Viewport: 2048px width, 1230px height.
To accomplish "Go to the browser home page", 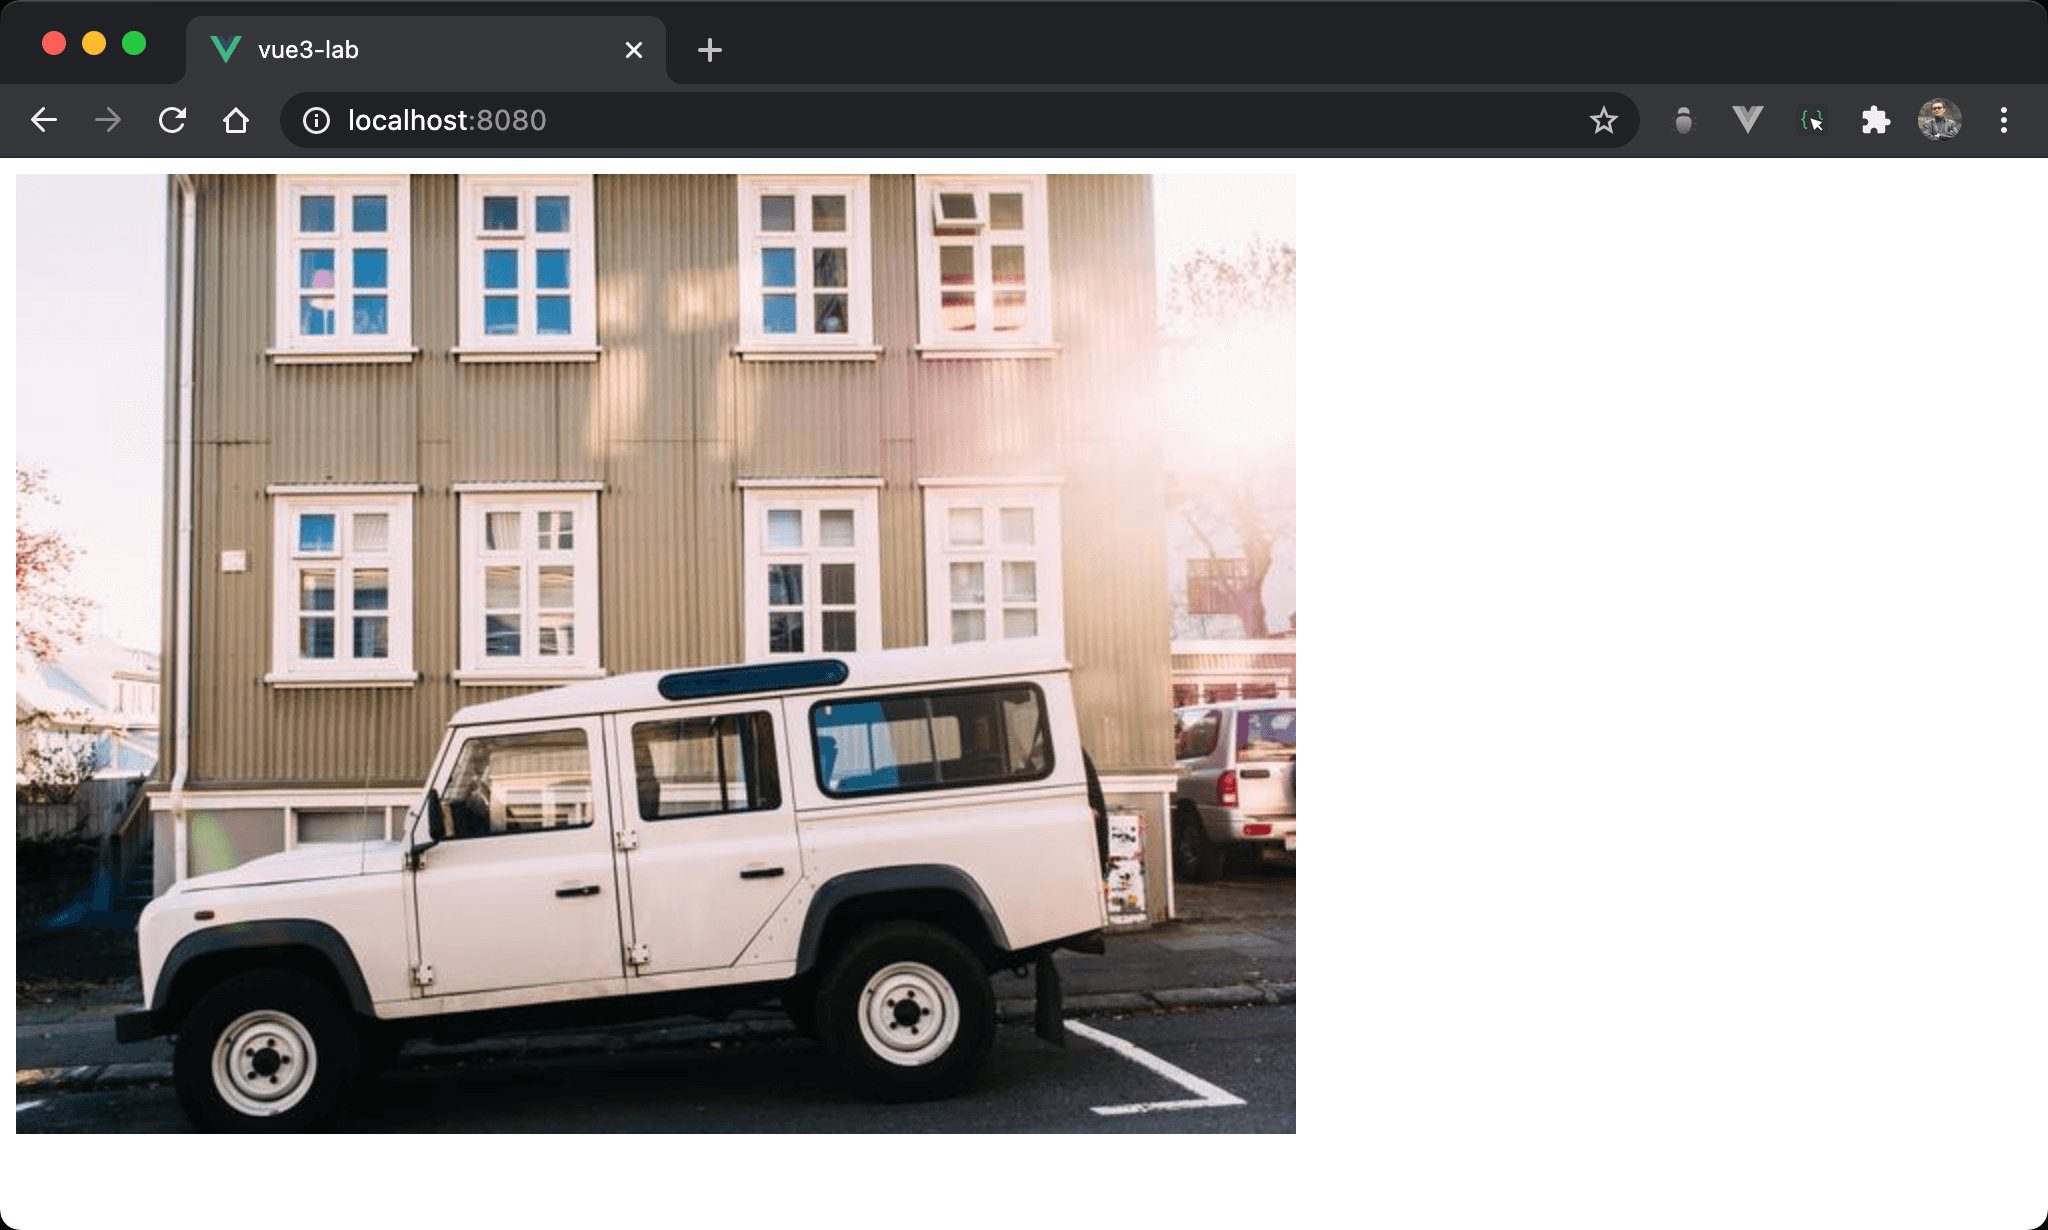I will [x=236, y=121].
